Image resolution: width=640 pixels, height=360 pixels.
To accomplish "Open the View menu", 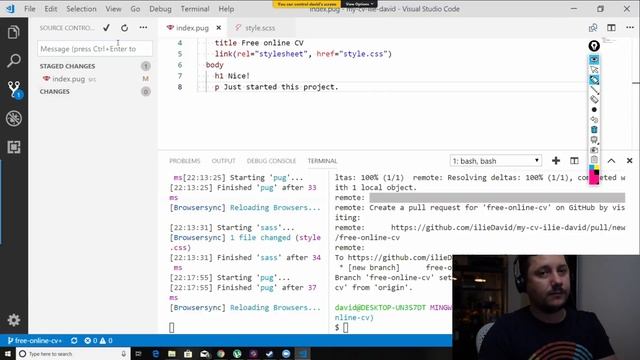I will point(113,9).
